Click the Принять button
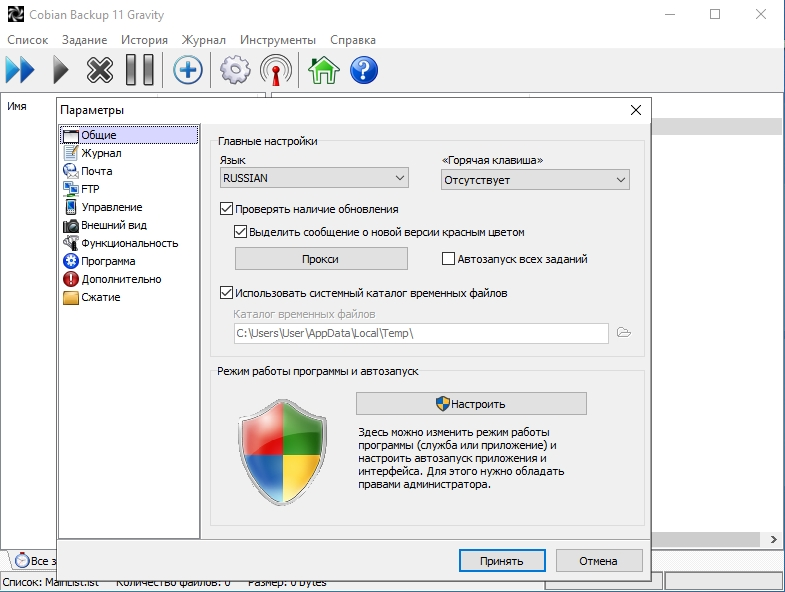Screen dimensions: 785x592 click(x=502, y=561)
